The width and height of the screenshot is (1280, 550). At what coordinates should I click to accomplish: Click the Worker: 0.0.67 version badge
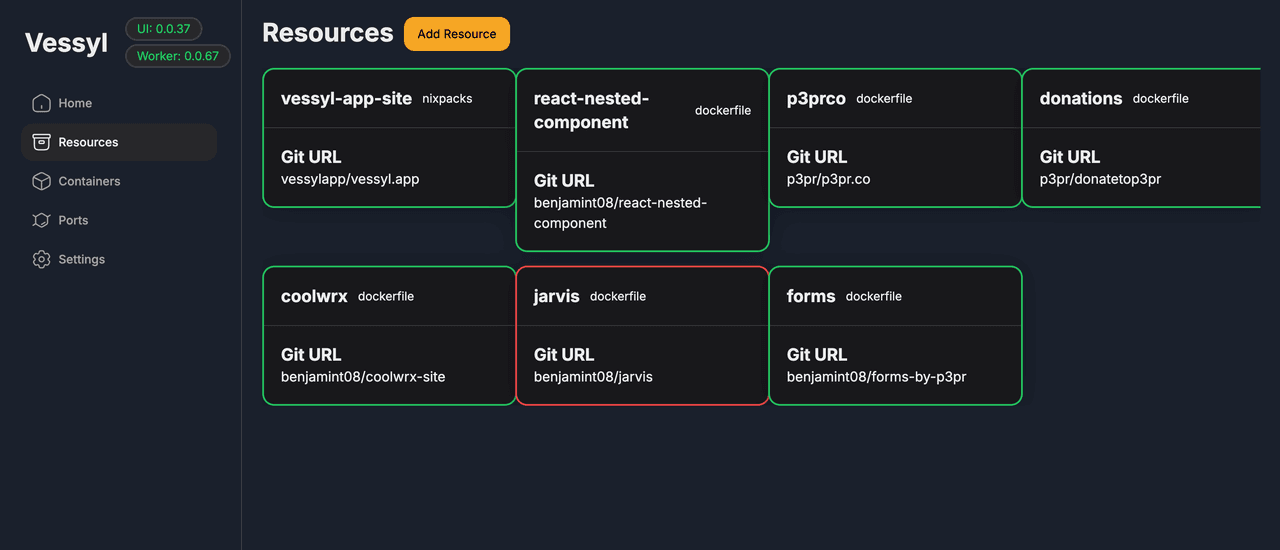[178, 56]
